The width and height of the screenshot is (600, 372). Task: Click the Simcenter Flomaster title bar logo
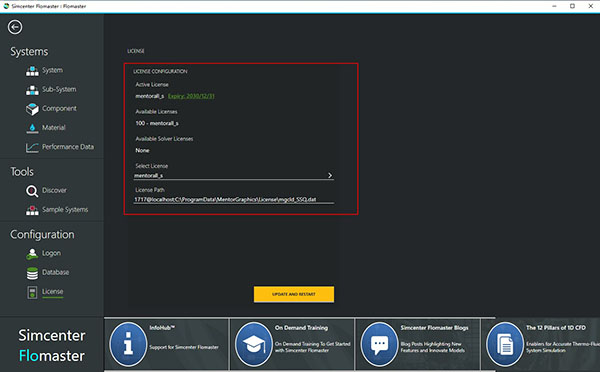click(x=6, y=6)
